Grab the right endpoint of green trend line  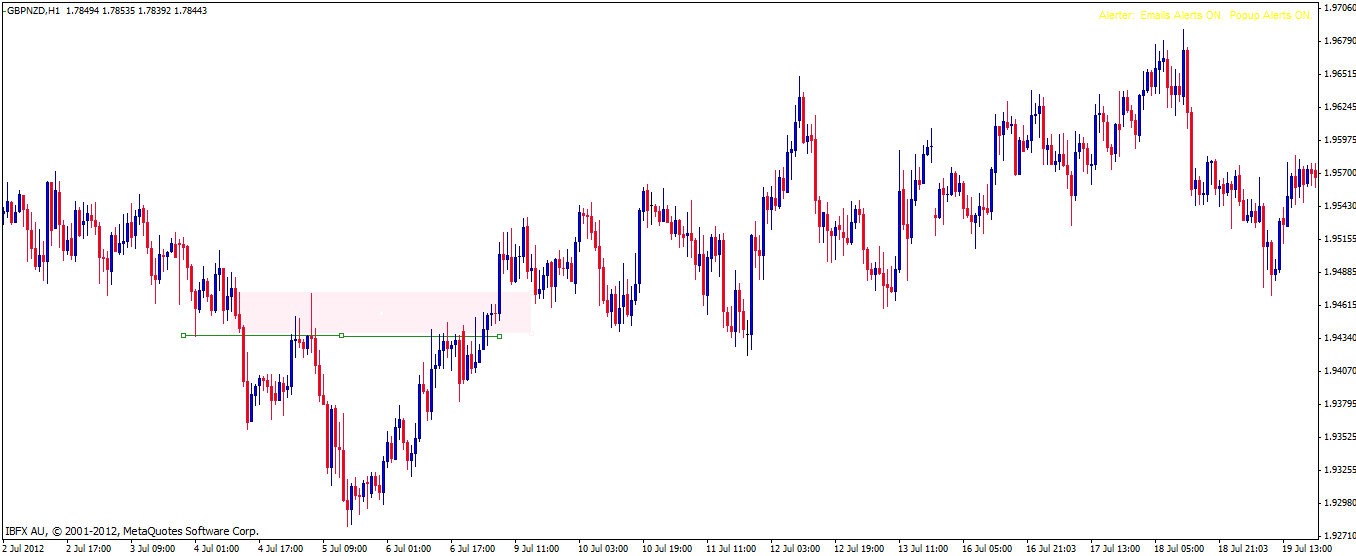(x=499, y=336)
